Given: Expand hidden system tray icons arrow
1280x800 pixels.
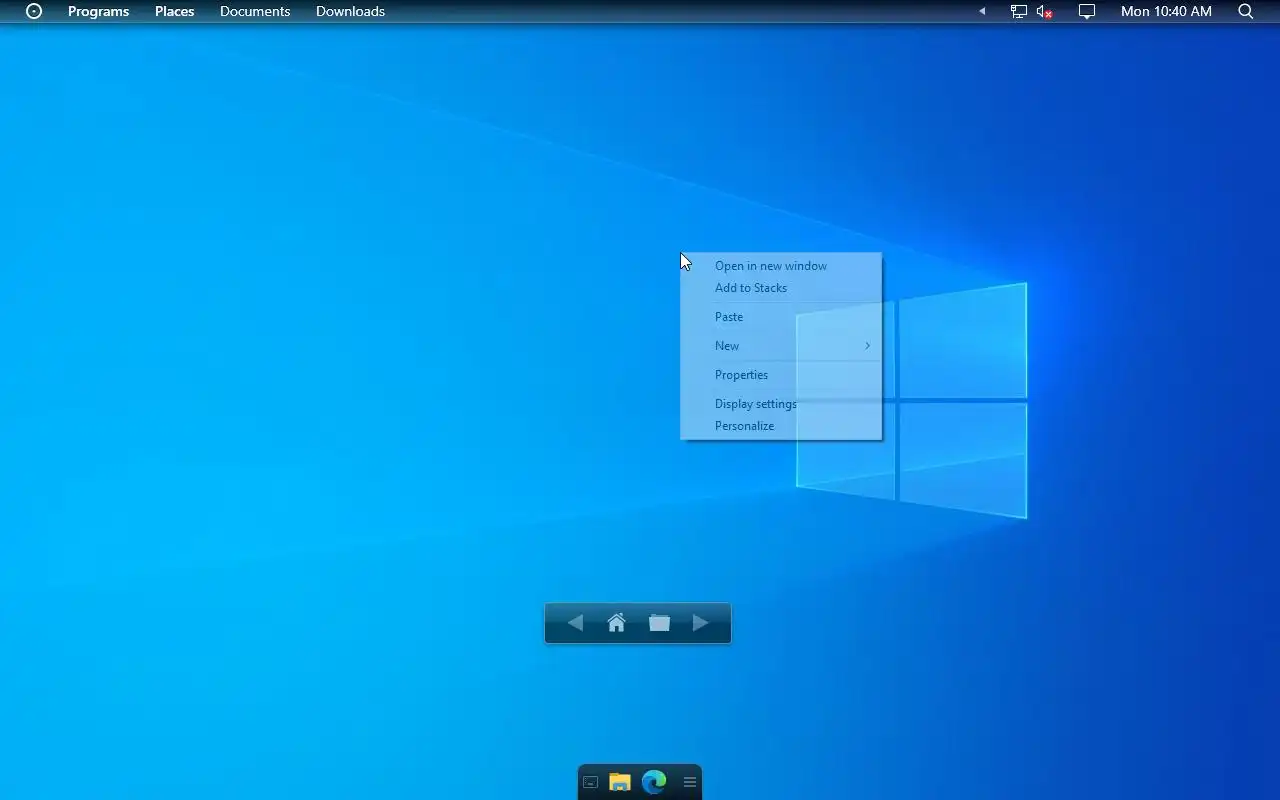Looking at the screenshot, I should pyautogui.click(x=982, y=11).
